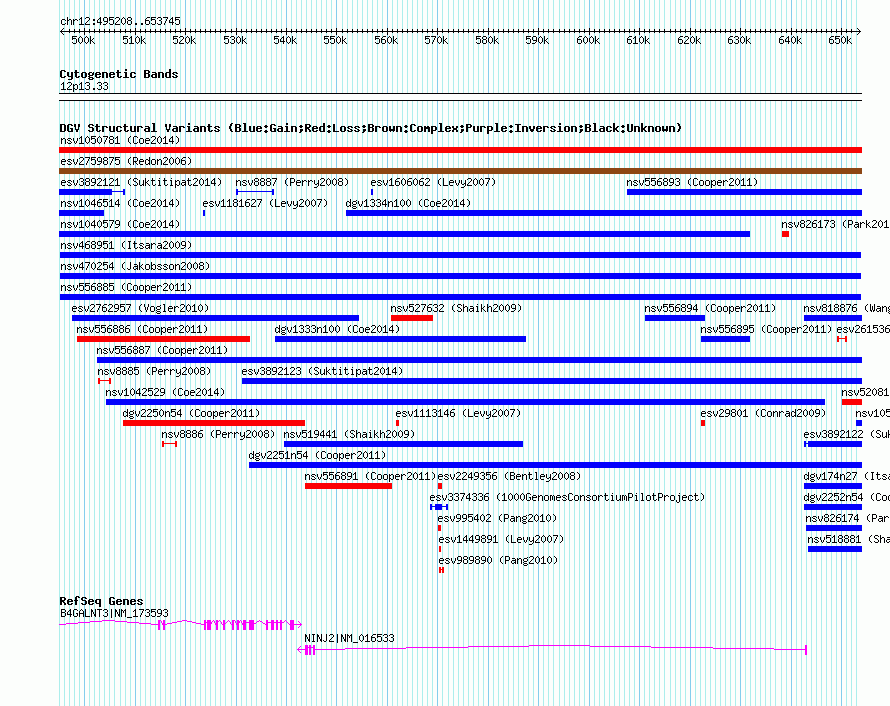Select the 12p13.33 cytoband label
The width and height of the screenshot is (890, 706).
pyautogui.click(x=84, y=86)
